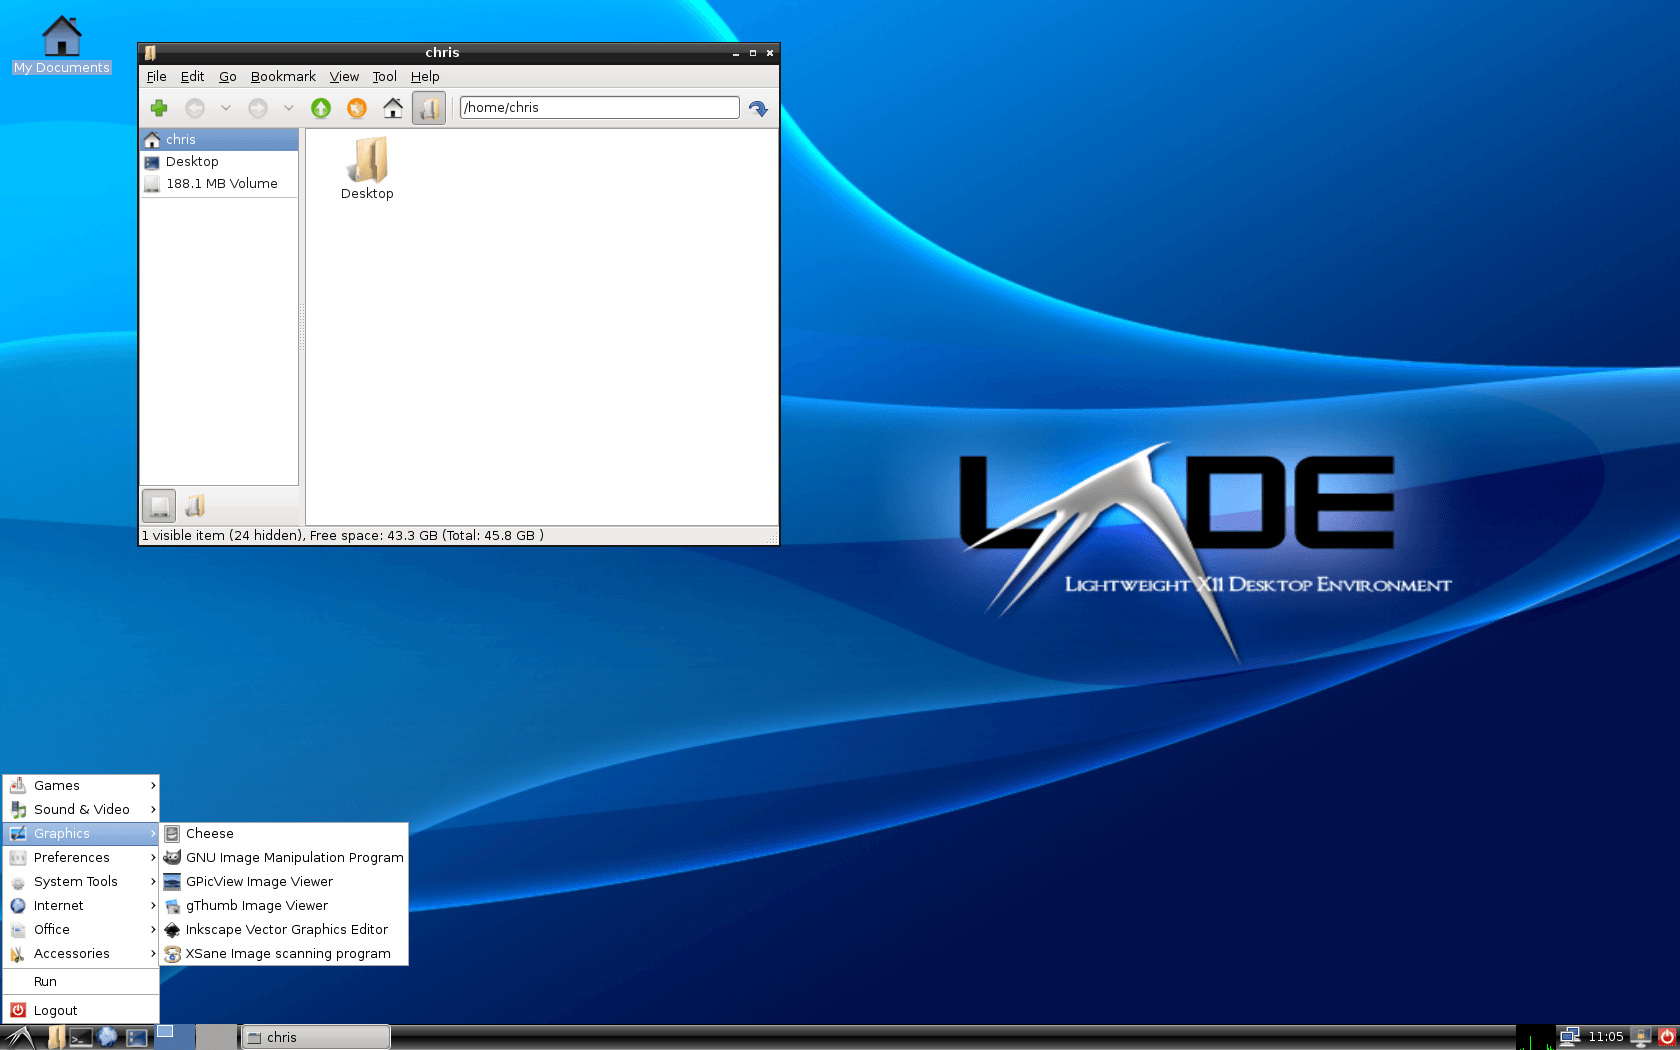
Task: Click the red power icon in system tray
Action: coord(1666,1037)
